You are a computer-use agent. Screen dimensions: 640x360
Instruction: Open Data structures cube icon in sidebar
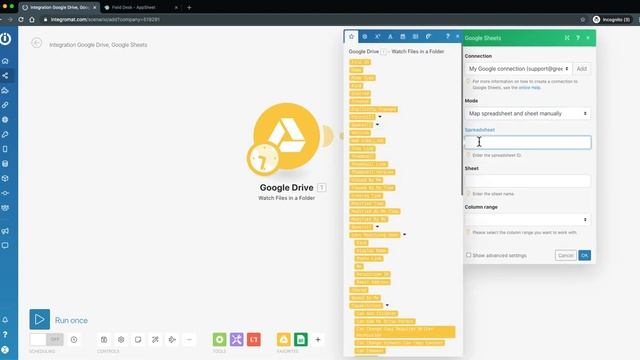coord(5,178)
